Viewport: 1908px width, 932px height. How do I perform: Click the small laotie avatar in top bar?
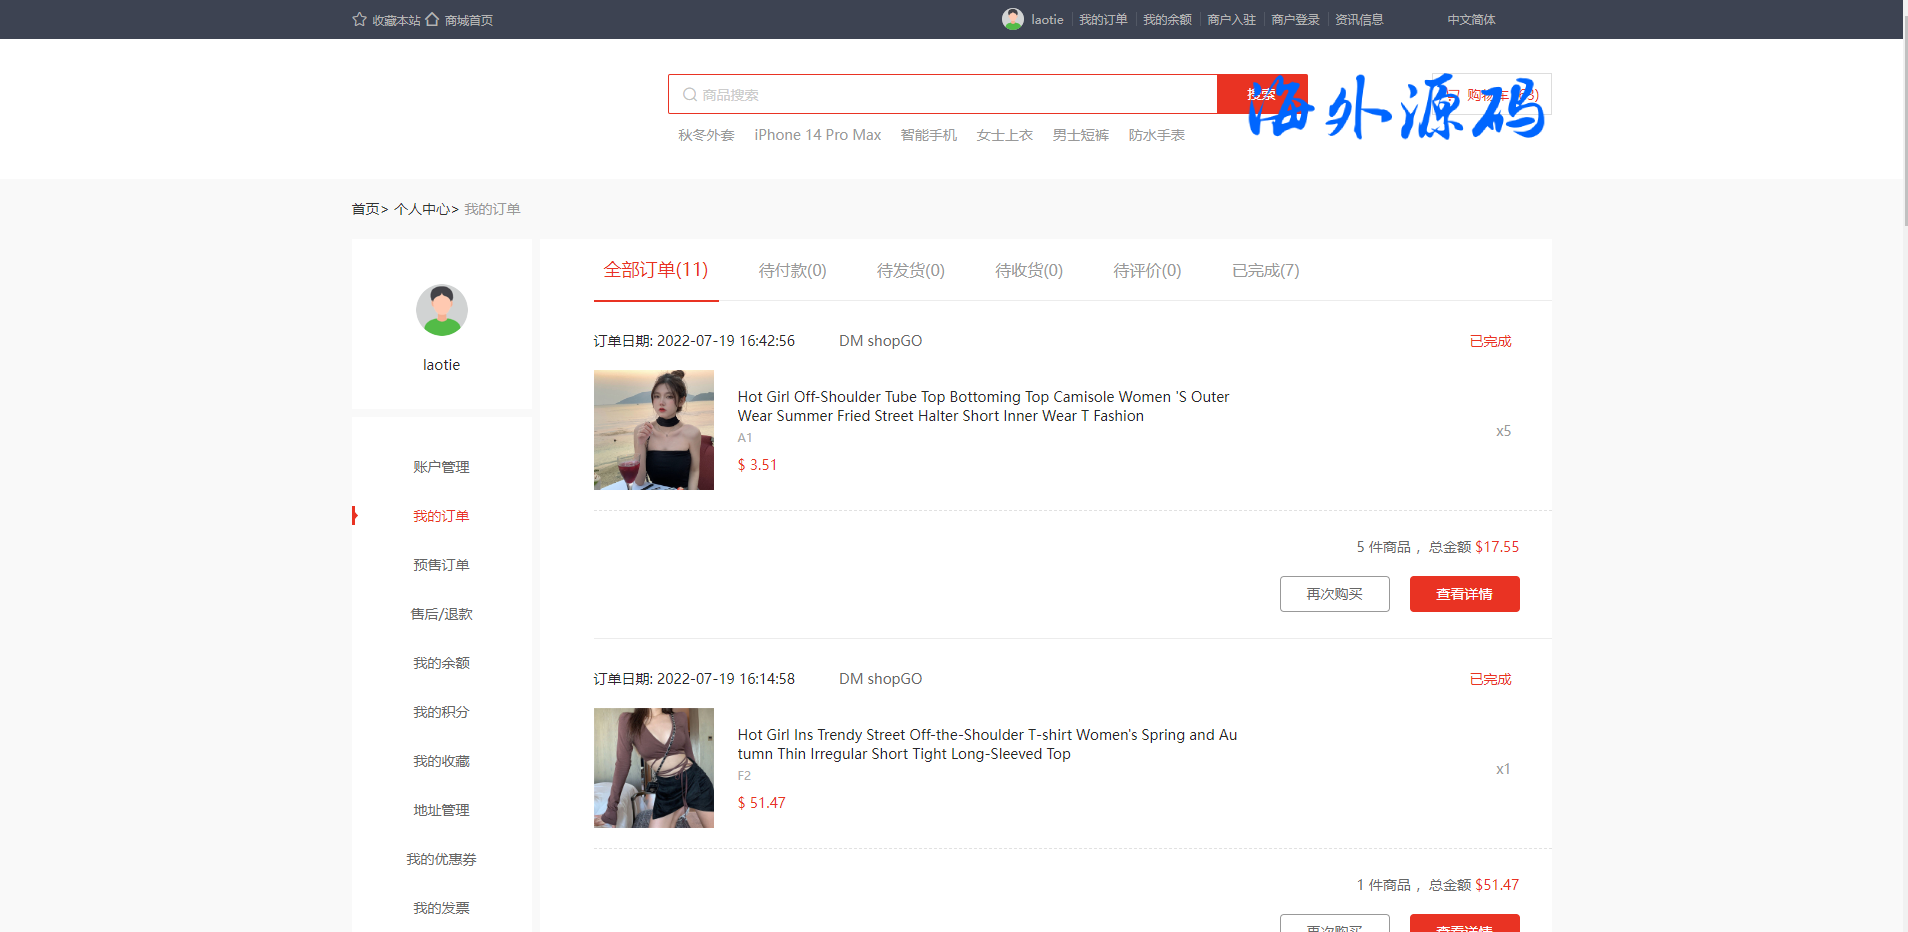click(x=1012, y=19)
